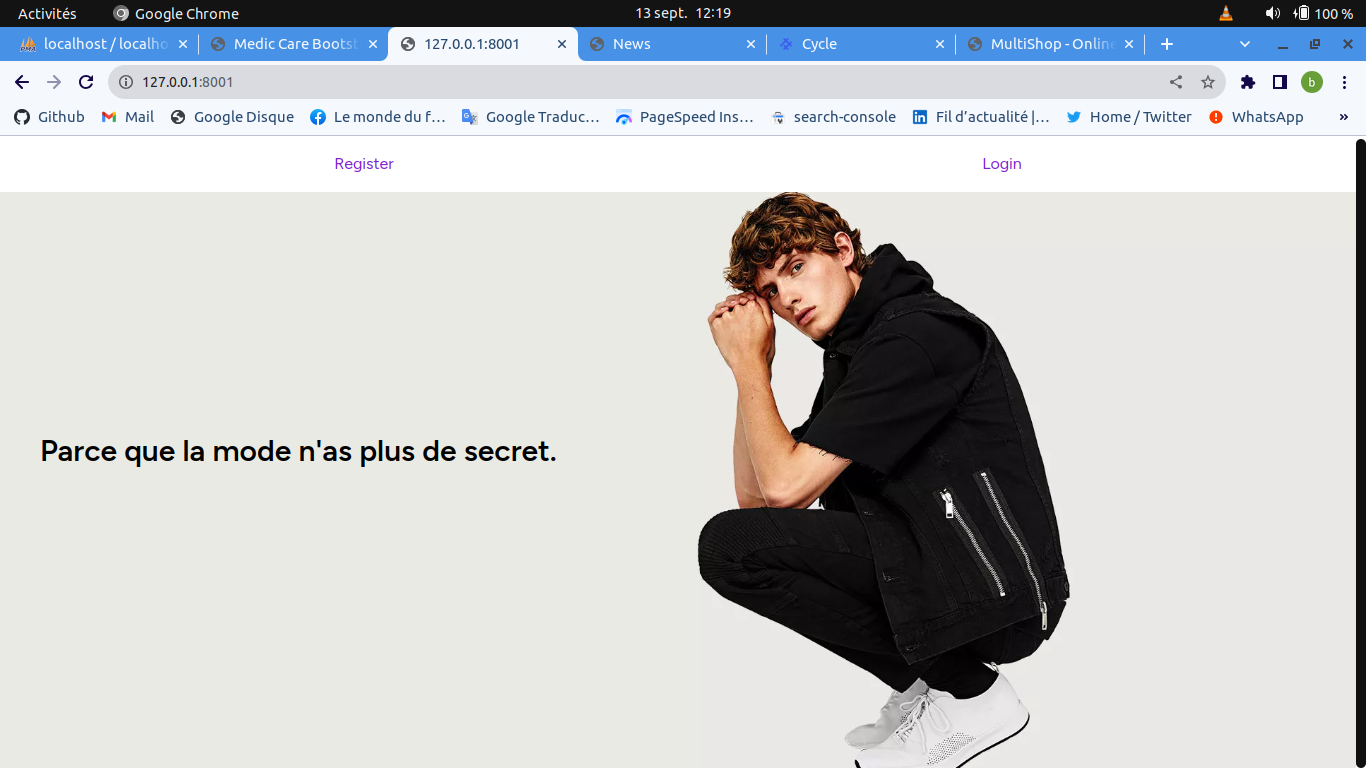Go back using the browser back arrow
1366x768 pixels.
click(22, 82)
